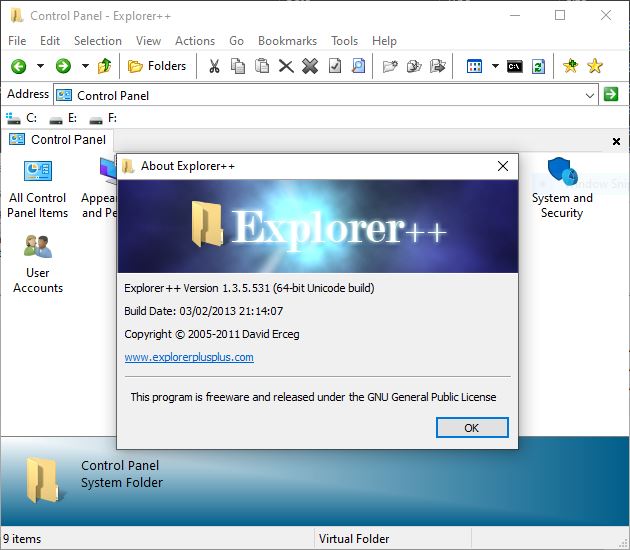The width and height of the screenshot is (630, 550).
Task: Click the Explorer++ version text line
Action: click(249, 288)
